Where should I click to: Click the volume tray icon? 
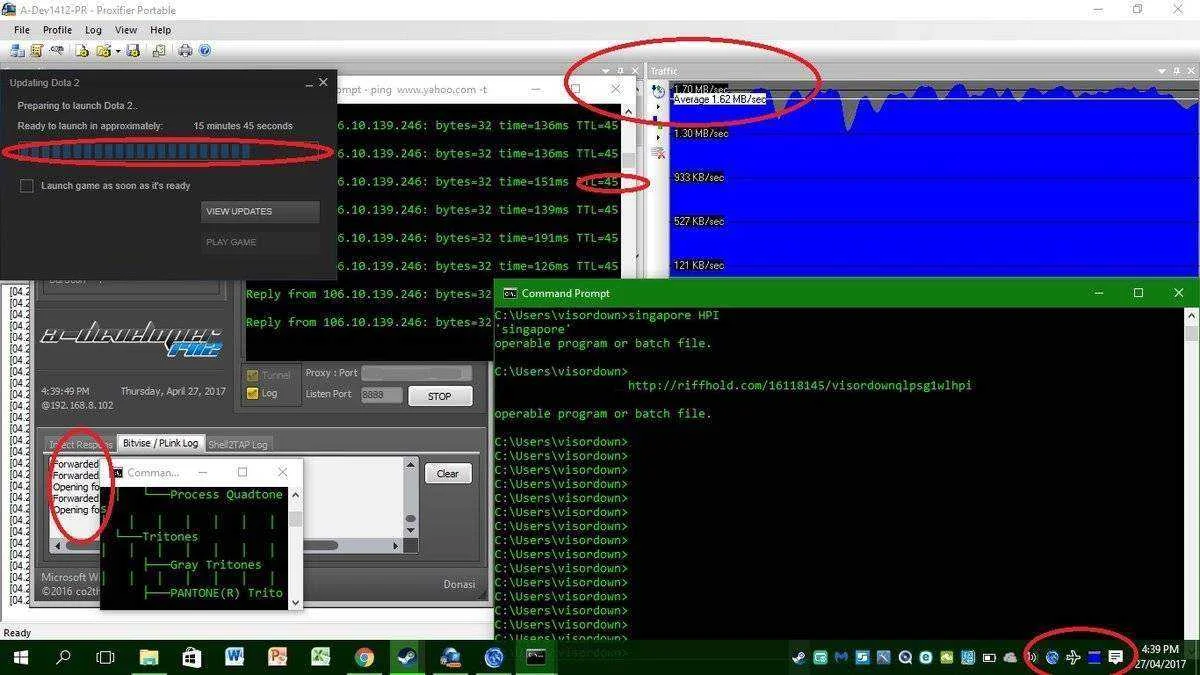(1032, 657)
